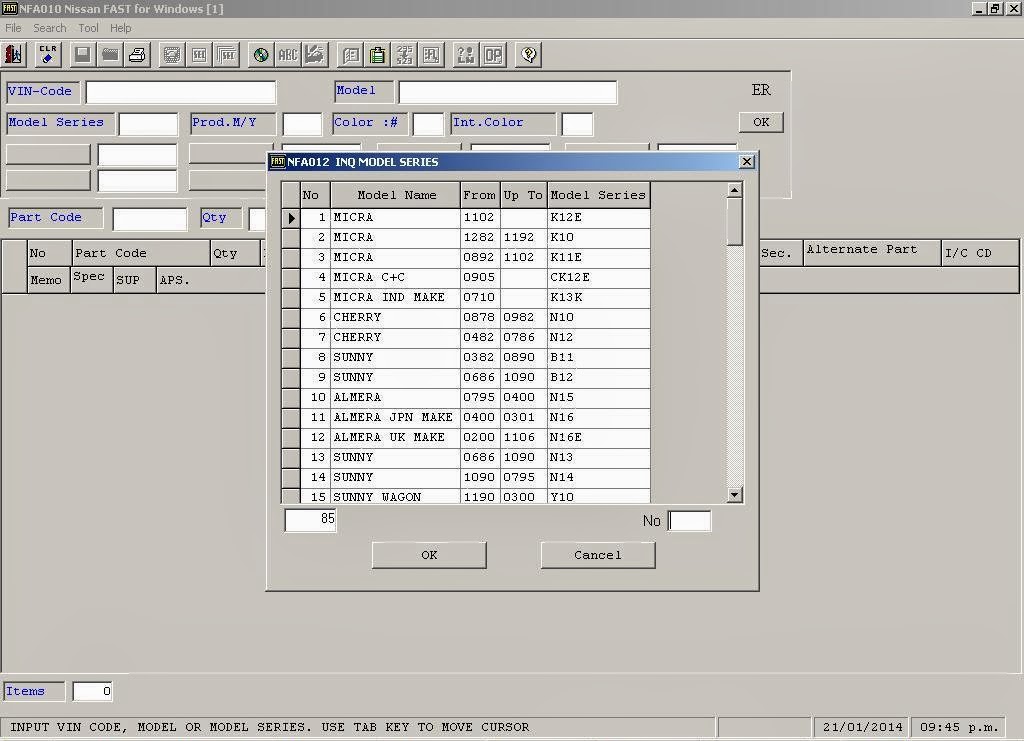The width and height of the screenshot is (1024, 741).
Task: Click the record count field showing 85
Action: click(311, 520)
